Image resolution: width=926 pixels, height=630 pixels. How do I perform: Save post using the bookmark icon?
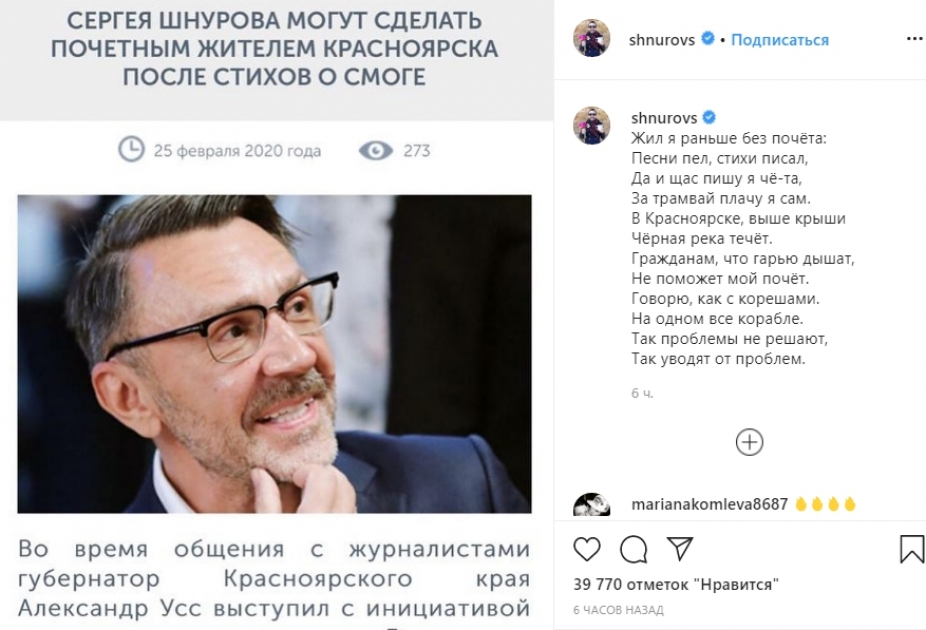click(x=912, y=549)
